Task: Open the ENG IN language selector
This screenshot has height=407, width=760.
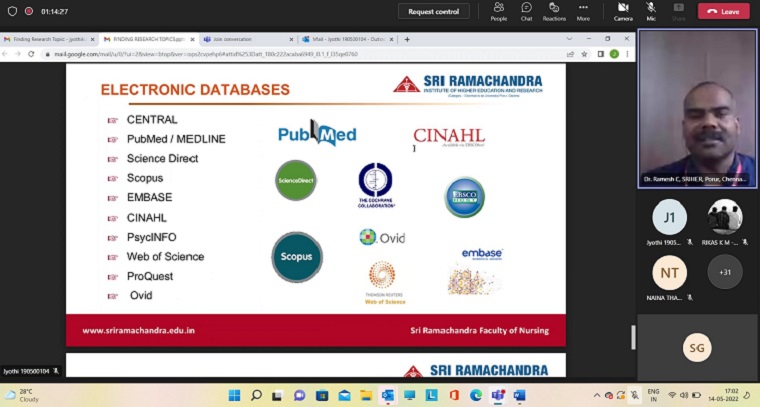Action: pos(653,395)
